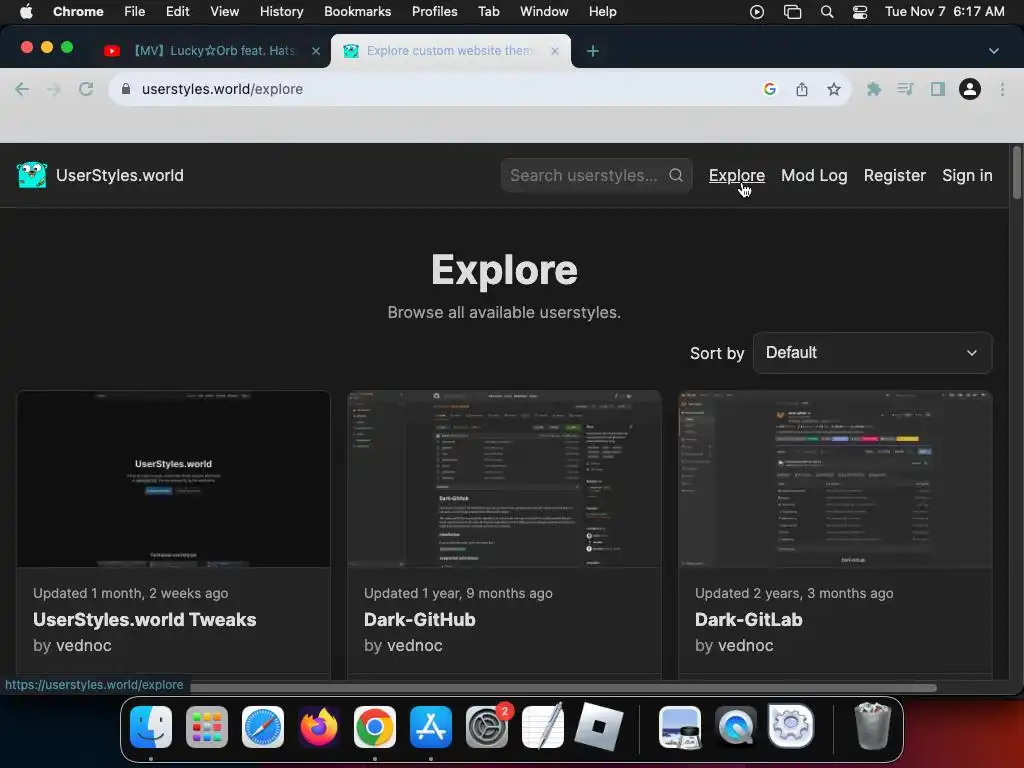Click the Explore navigation link
1024x768 pixels.
(x=737, y=175)
